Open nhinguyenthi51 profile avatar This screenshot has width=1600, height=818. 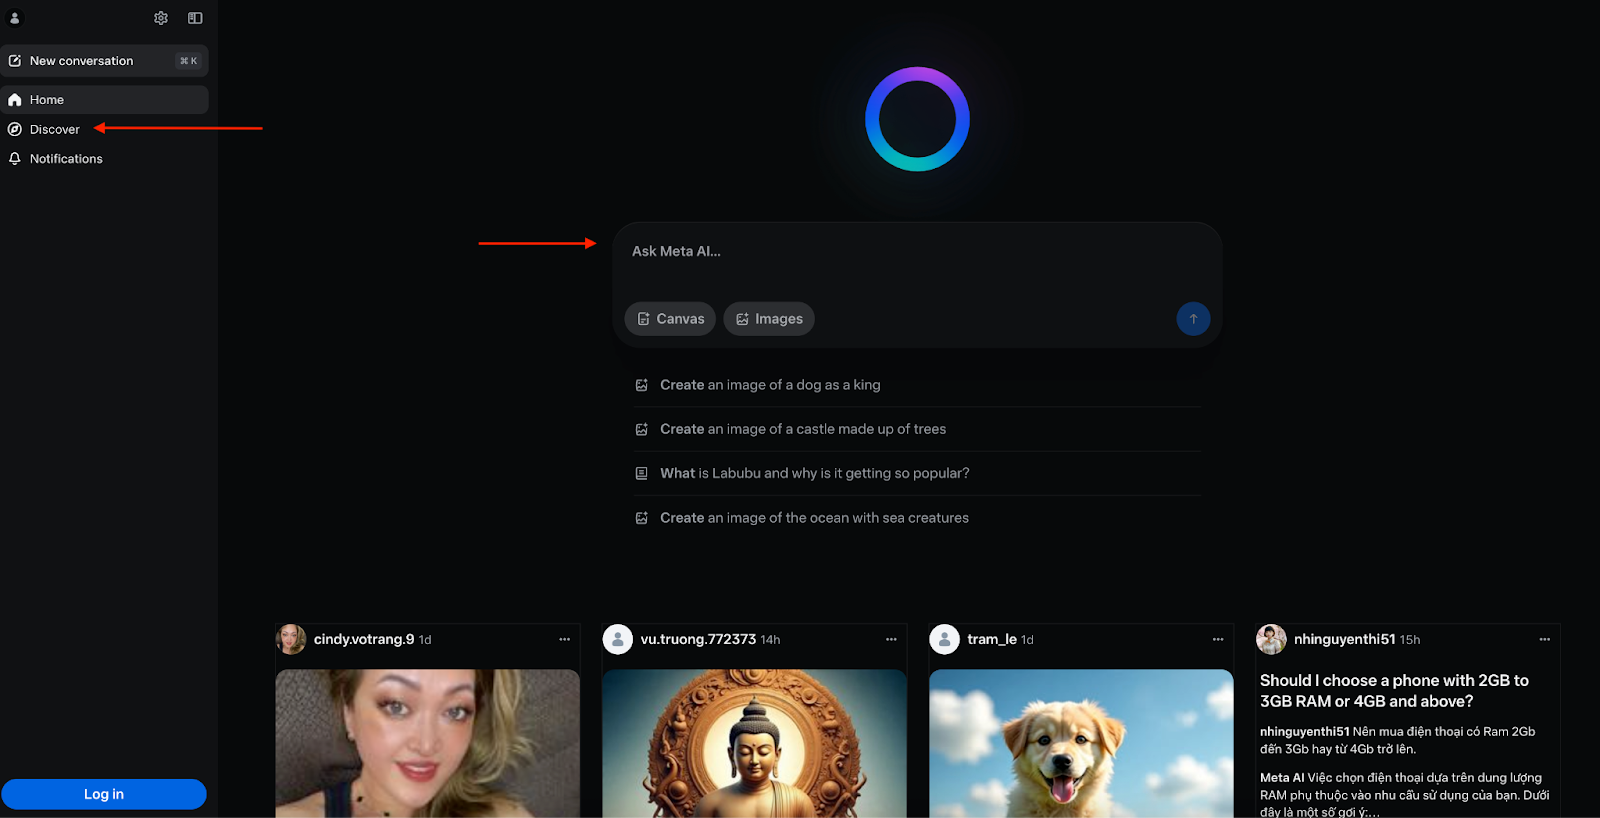[1272, 639]
